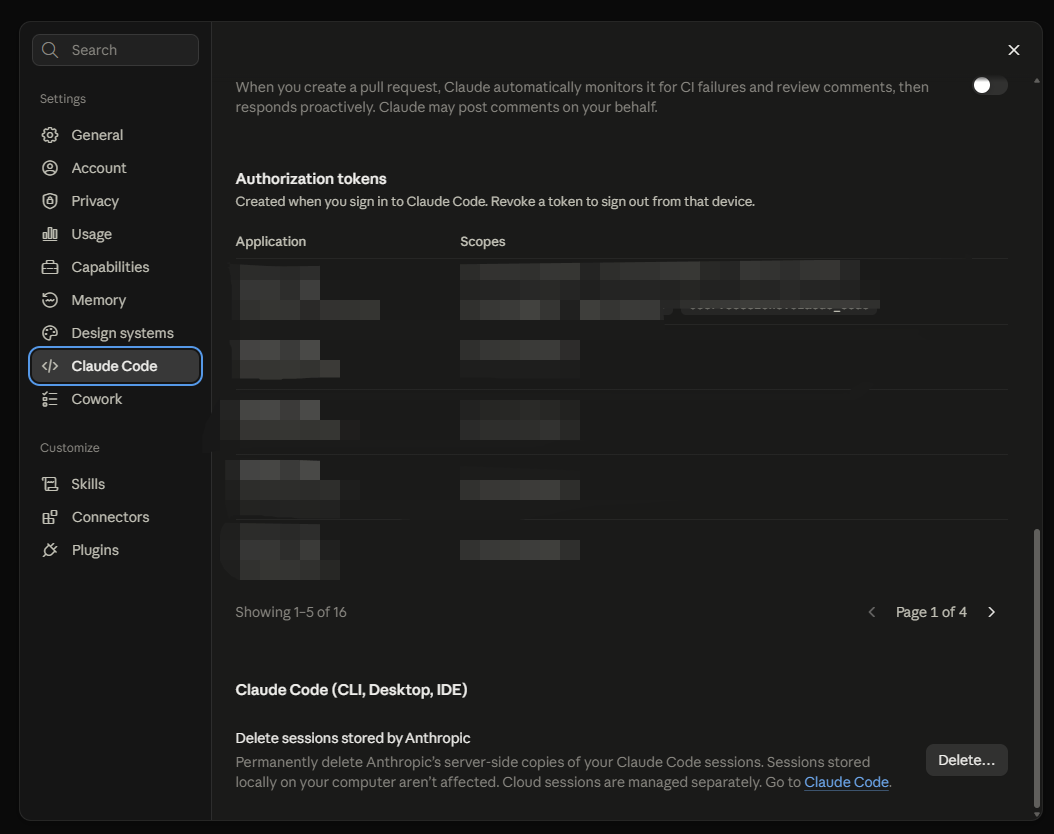This screenshot has height=834, width=1054.
Task: Click the Claude Code brackets icon
Action: coord(50,366)
